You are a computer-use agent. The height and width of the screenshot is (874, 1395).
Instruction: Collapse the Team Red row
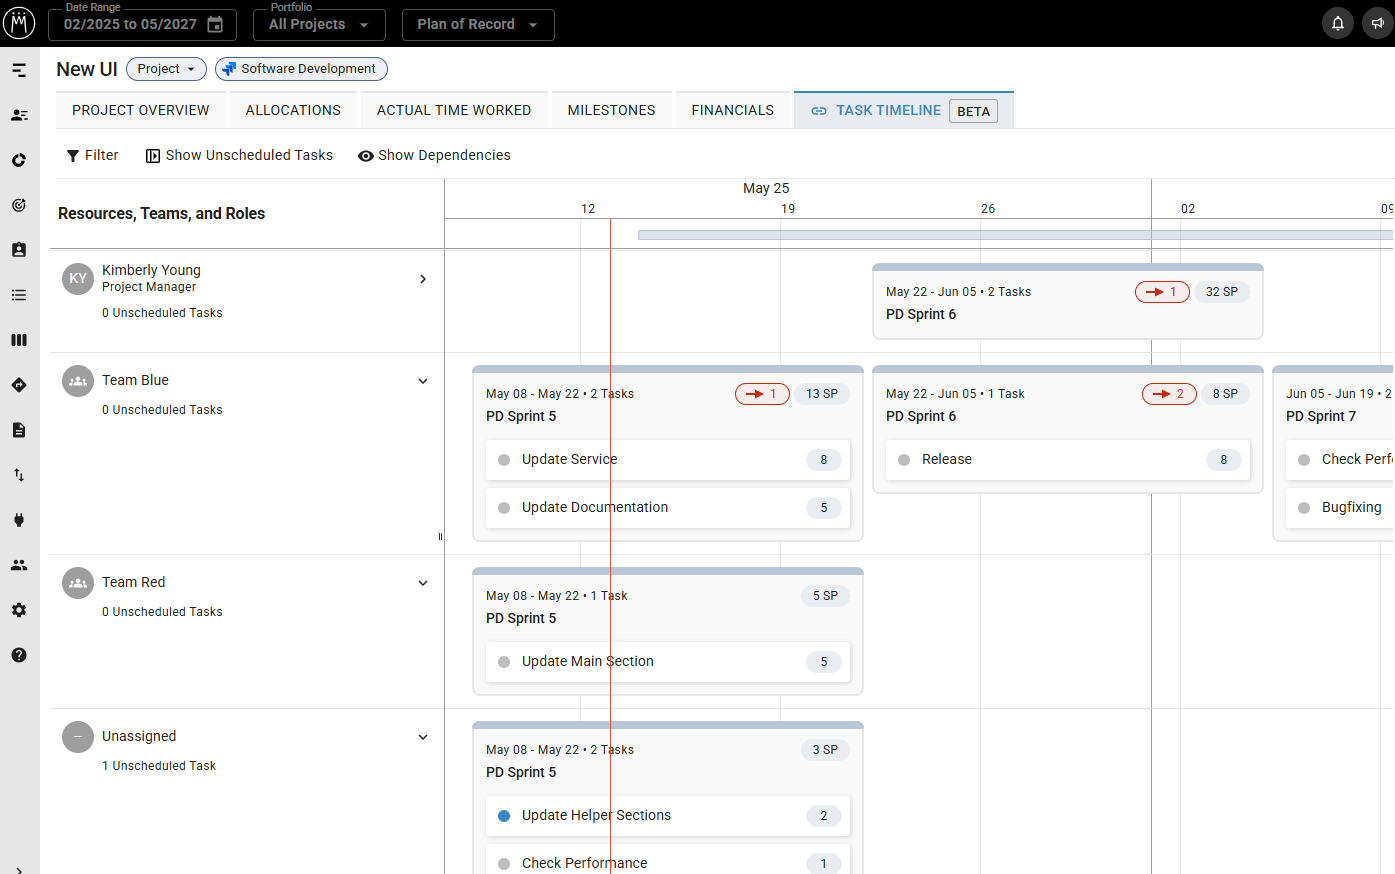point(423,583)
